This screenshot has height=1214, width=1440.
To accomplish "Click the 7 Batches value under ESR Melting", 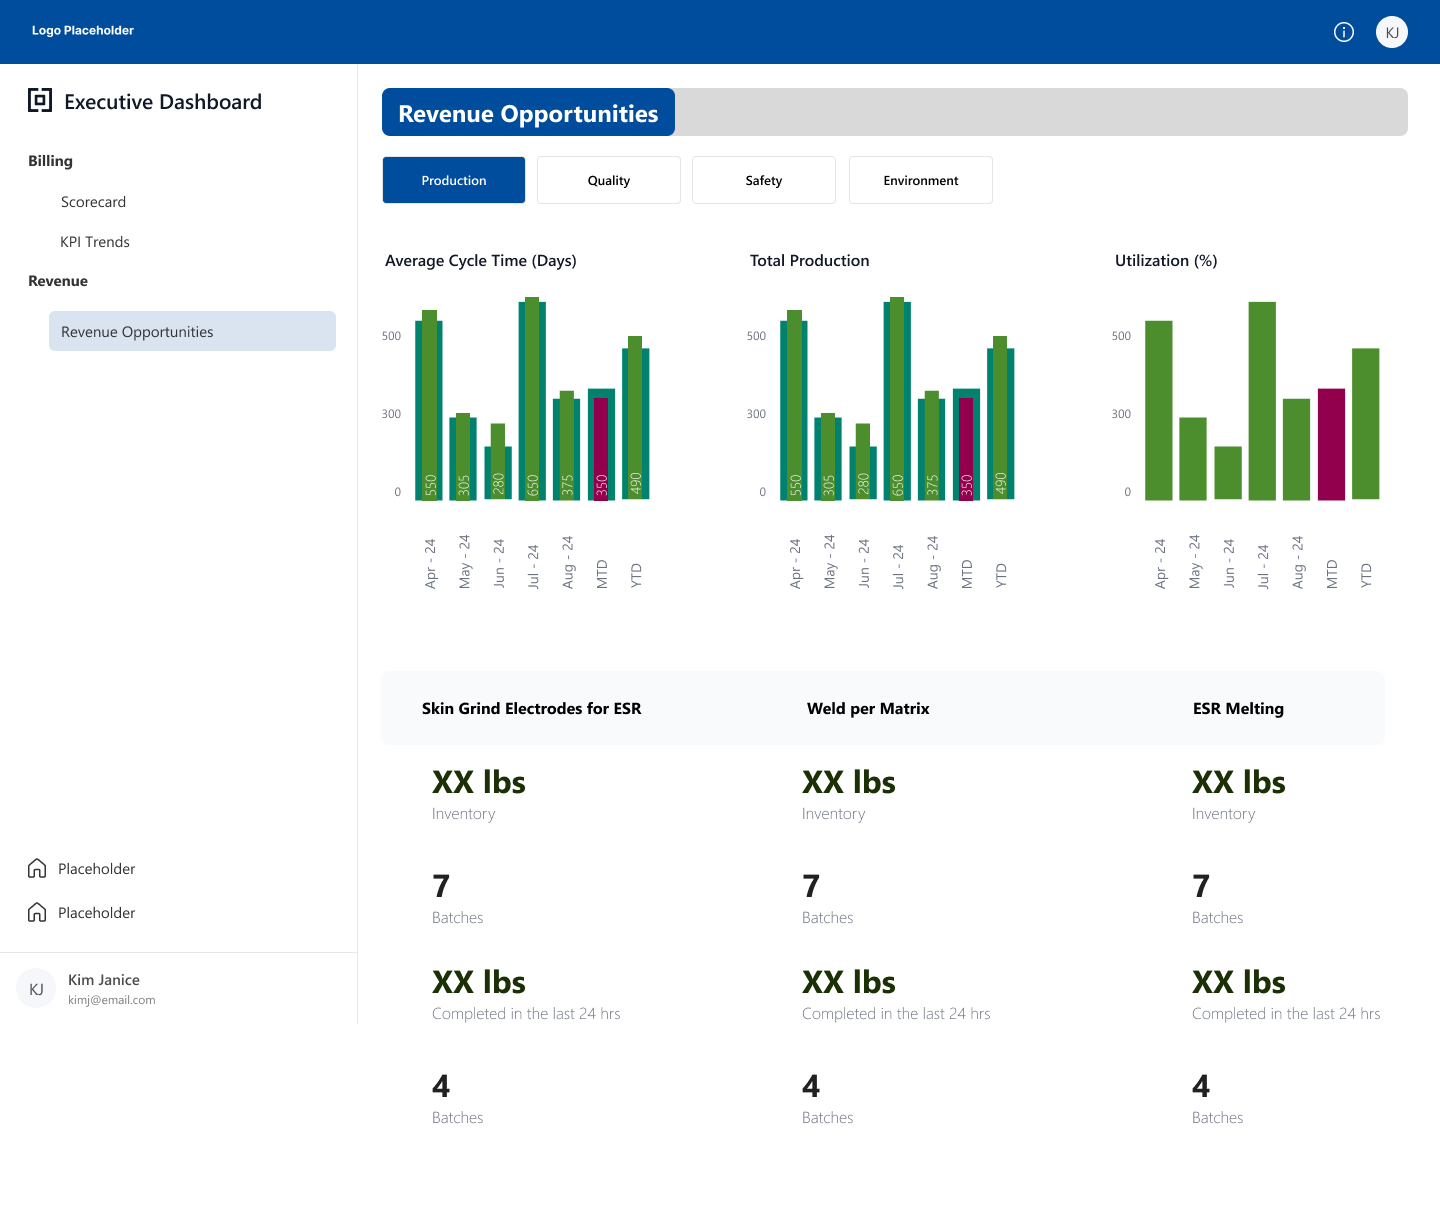I will point(1201,886).
